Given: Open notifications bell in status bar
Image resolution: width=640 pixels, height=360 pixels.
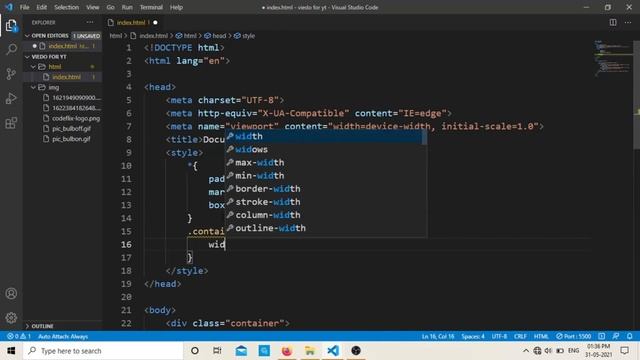Looking at the screenshot, I should [x=630, y=336].
